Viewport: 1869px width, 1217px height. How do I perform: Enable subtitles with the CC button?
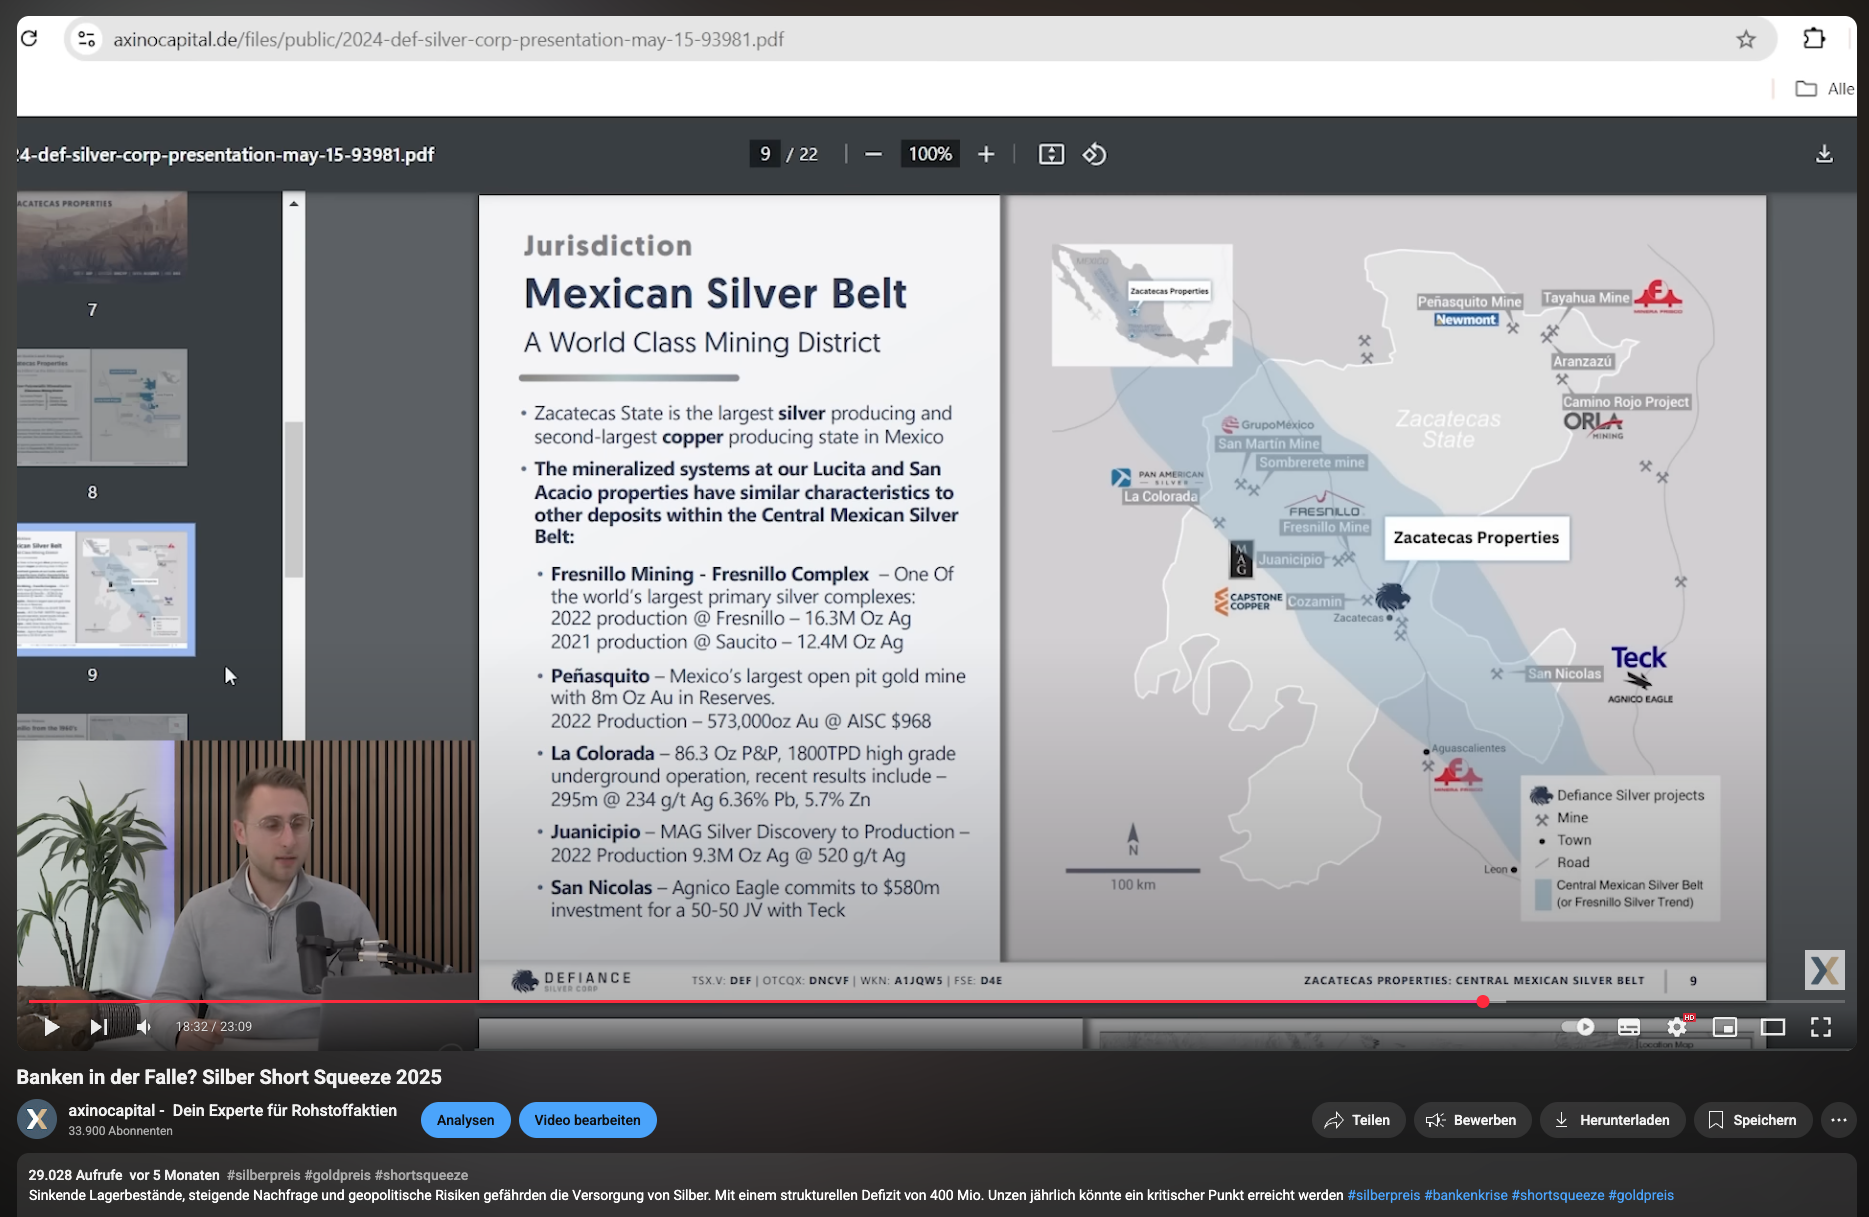click(x=1628, y=1027)
